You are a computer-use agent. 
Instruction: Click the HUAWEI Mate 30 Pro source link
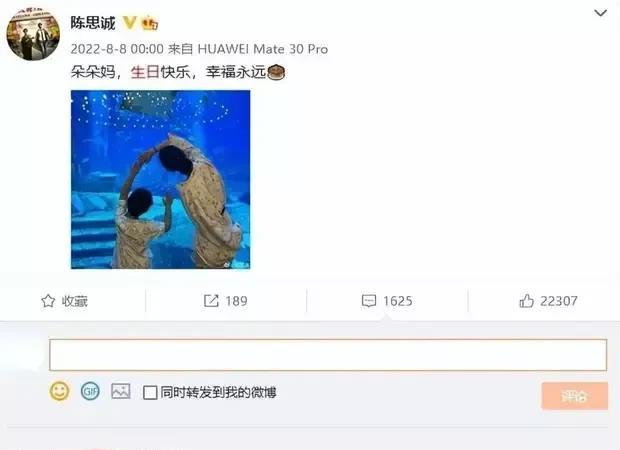263,49
